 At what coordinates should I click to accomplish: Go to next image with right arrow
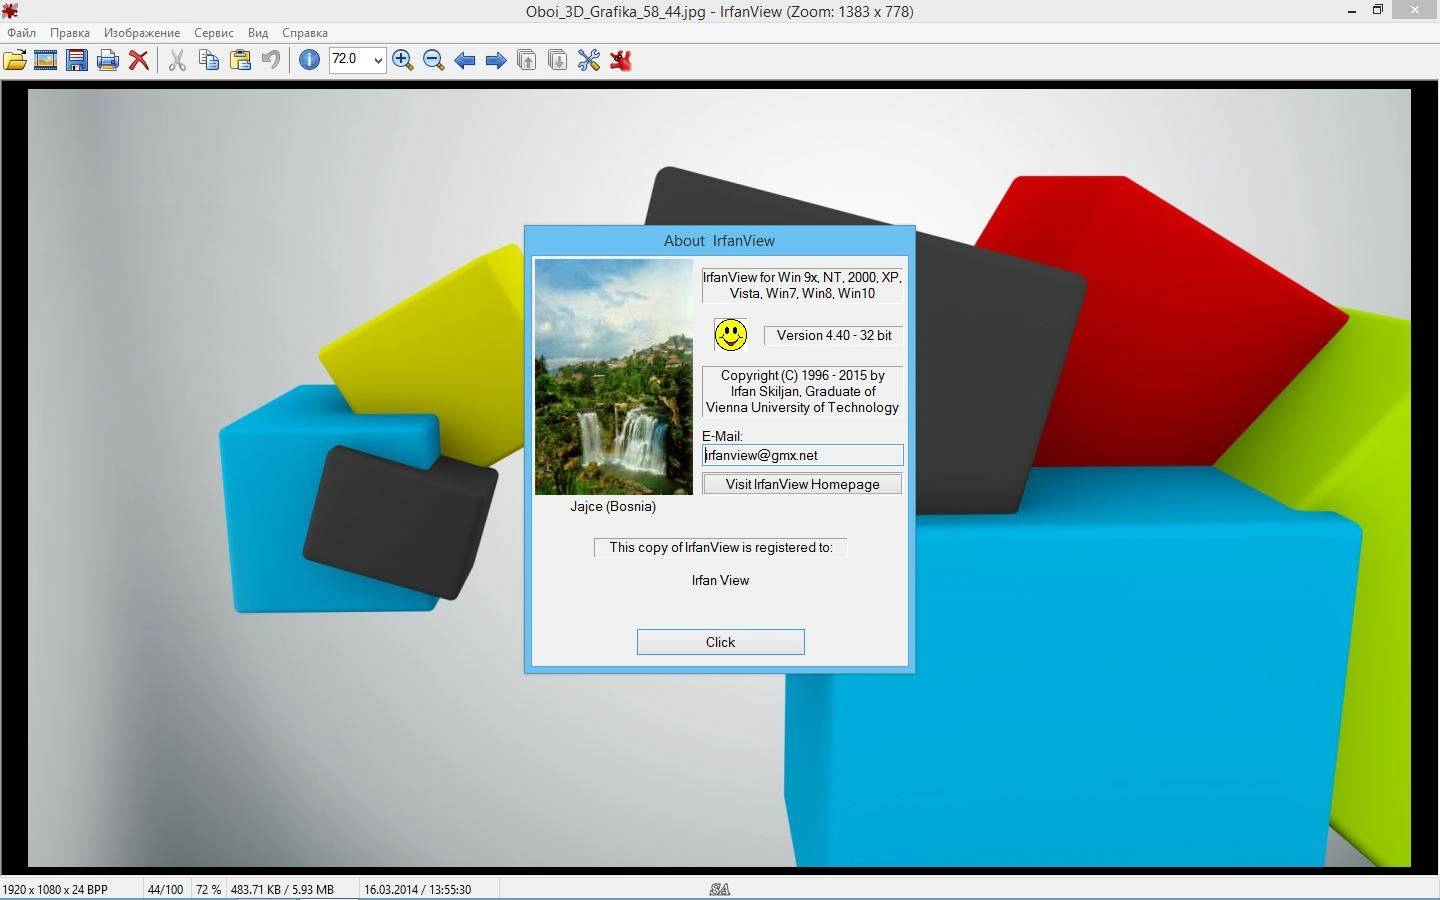(x=496, y=60)
